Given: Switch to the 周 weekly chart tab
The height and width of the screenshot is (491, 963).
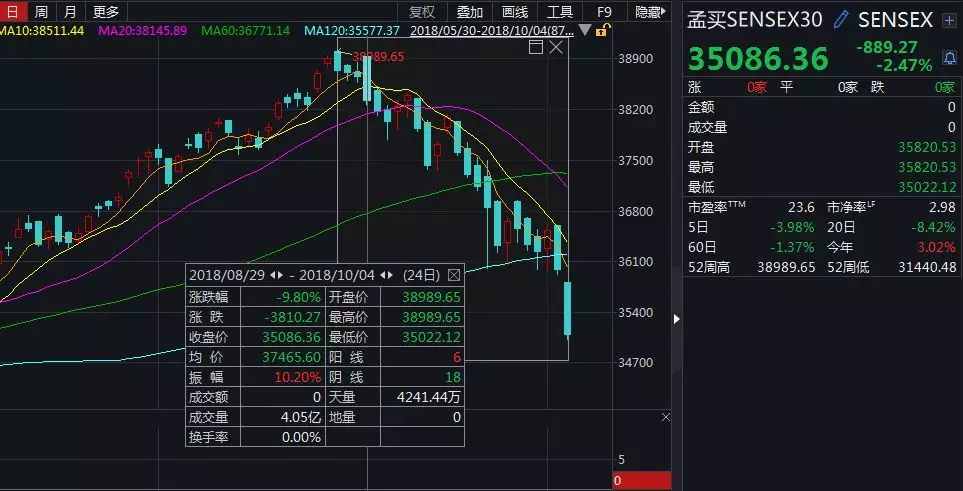Looking at the screenshot, I should (41, 11).
